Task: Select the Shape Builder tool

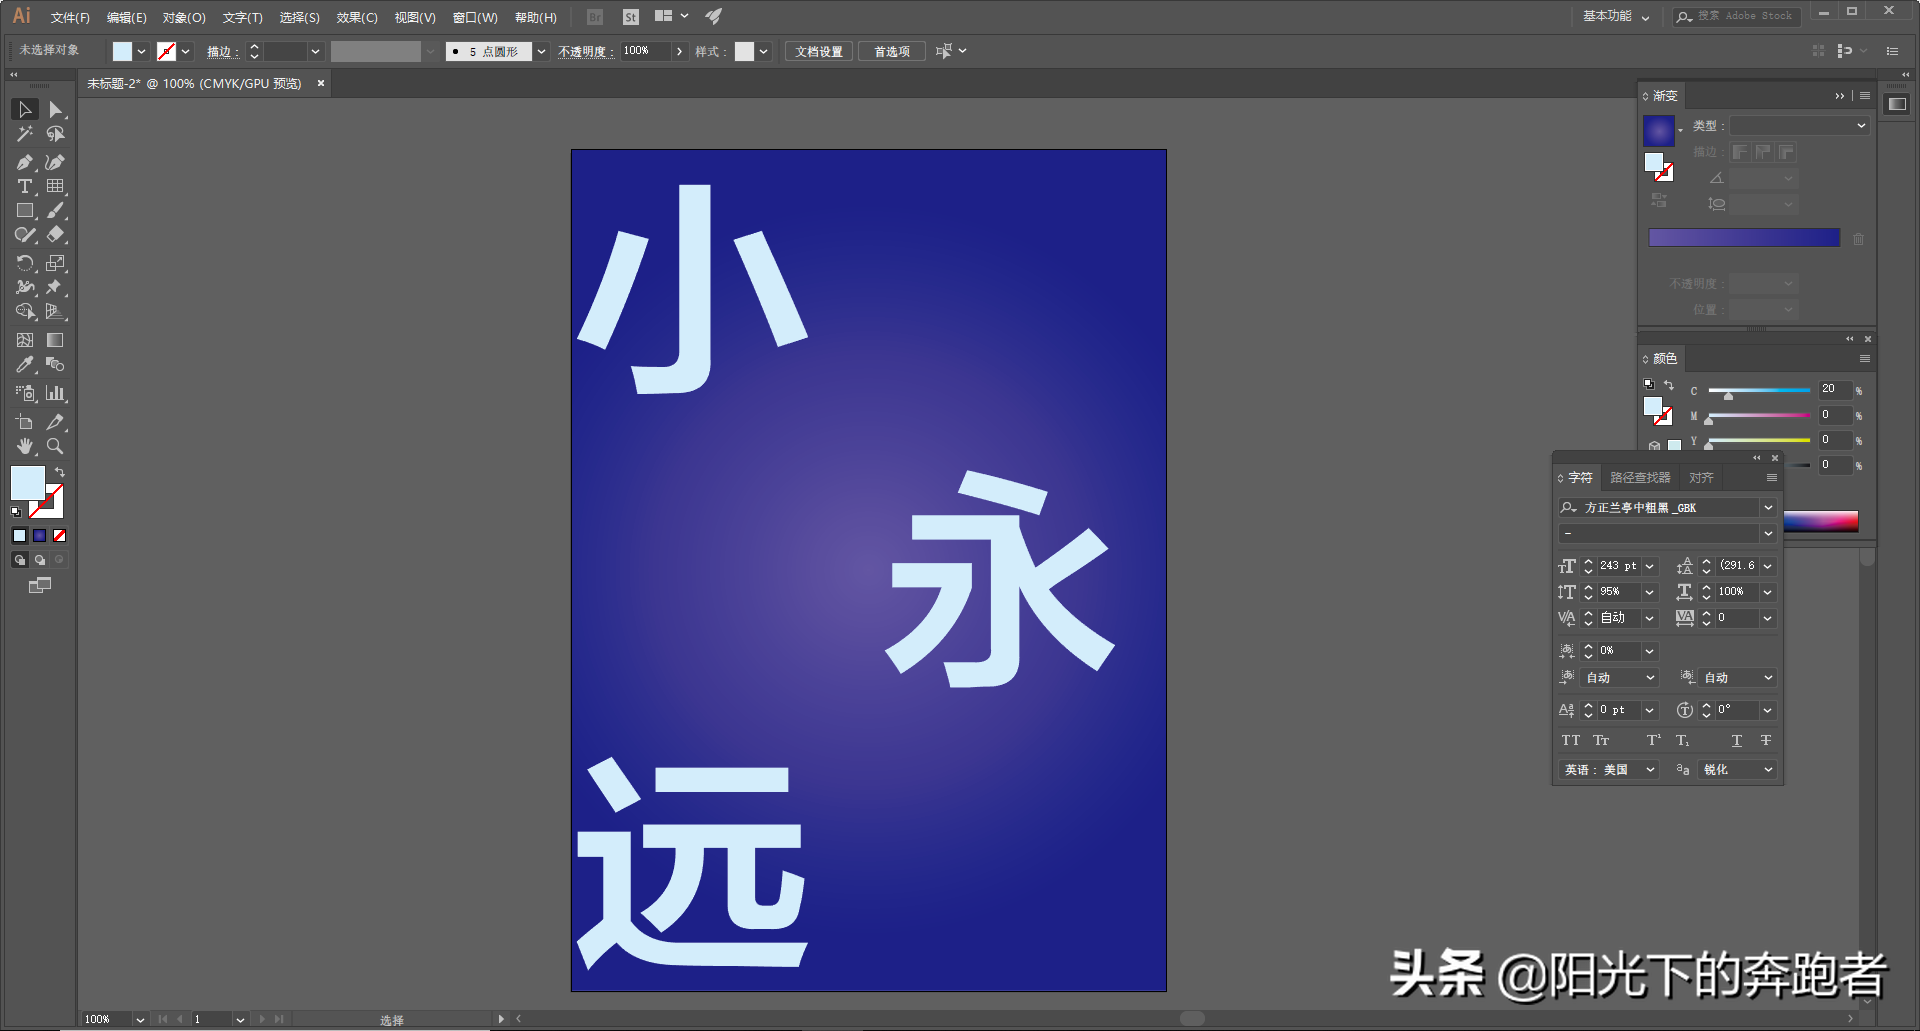Action: (25, 312)
